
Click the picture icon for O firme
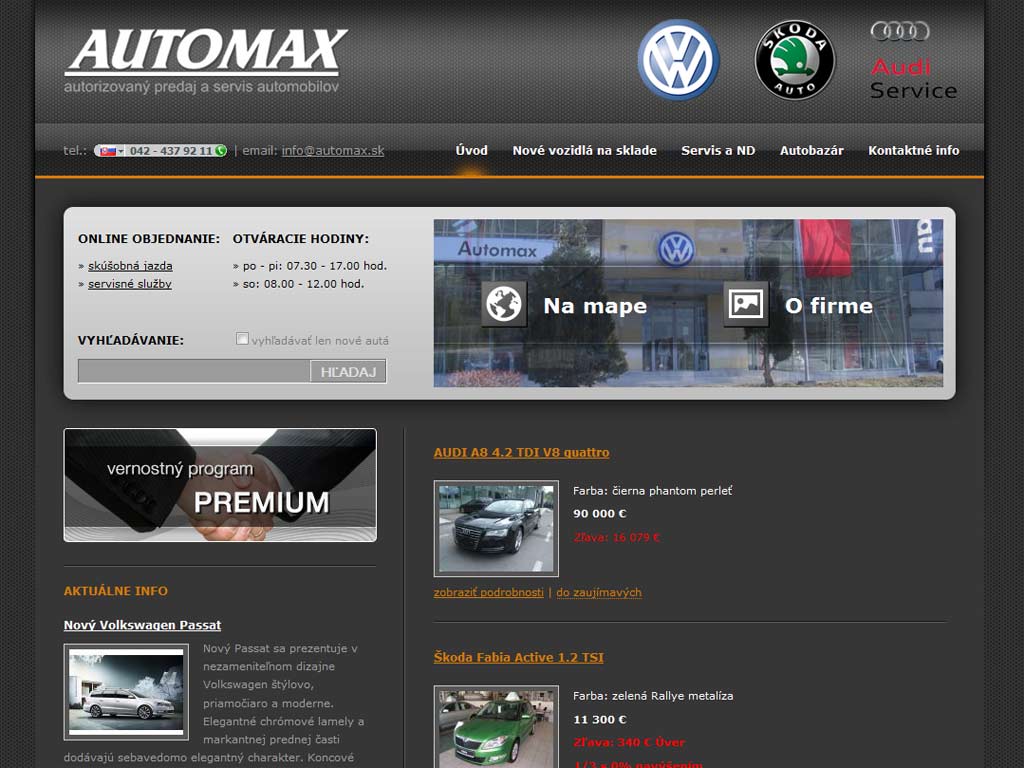pyautogui.click(x=746, y=304)
